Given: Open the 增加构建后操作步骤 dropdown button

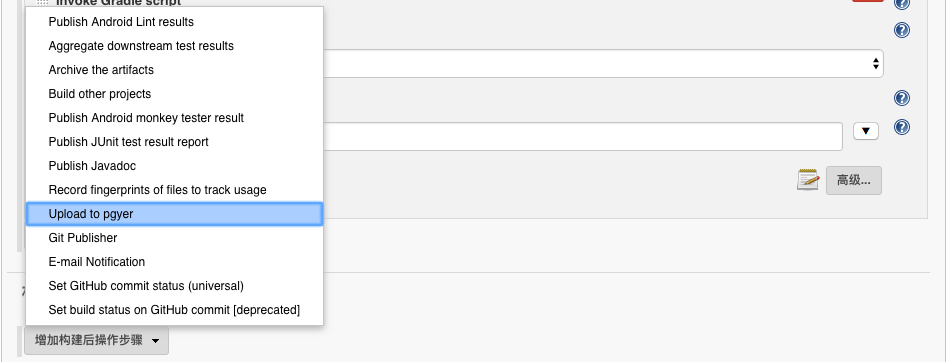Looking at the screenshot, I should point(96,340).
